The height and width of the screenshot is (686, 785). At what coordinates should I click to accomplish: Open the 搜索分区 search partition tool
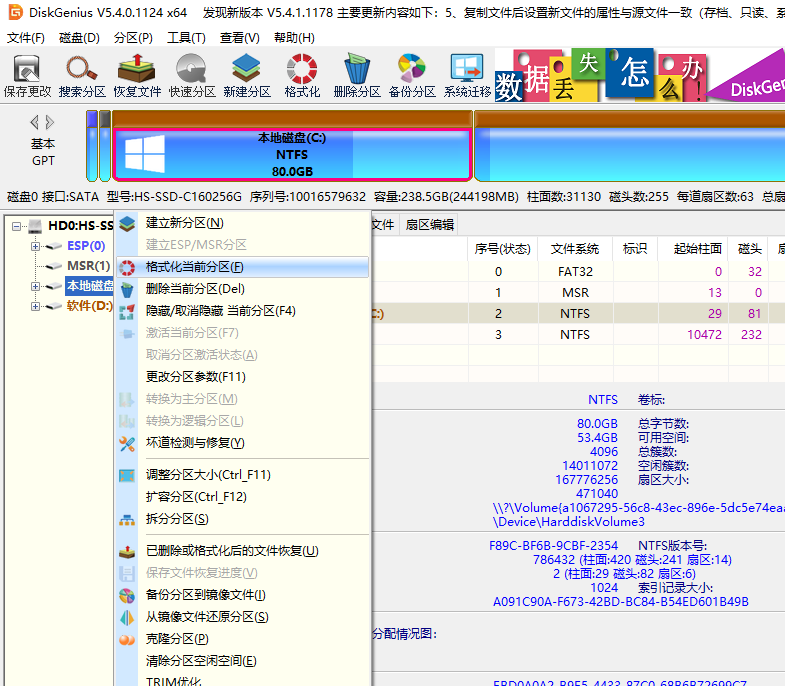click(x=82, y=76)
